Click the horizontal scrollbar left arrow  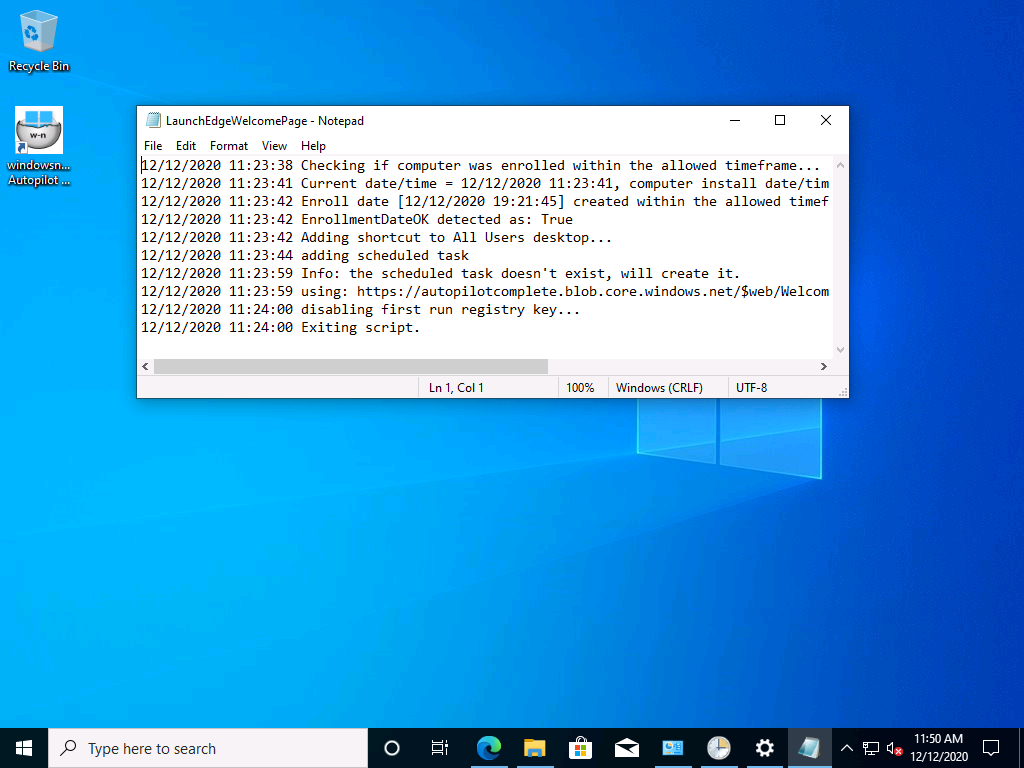click(x=145, y=366)
